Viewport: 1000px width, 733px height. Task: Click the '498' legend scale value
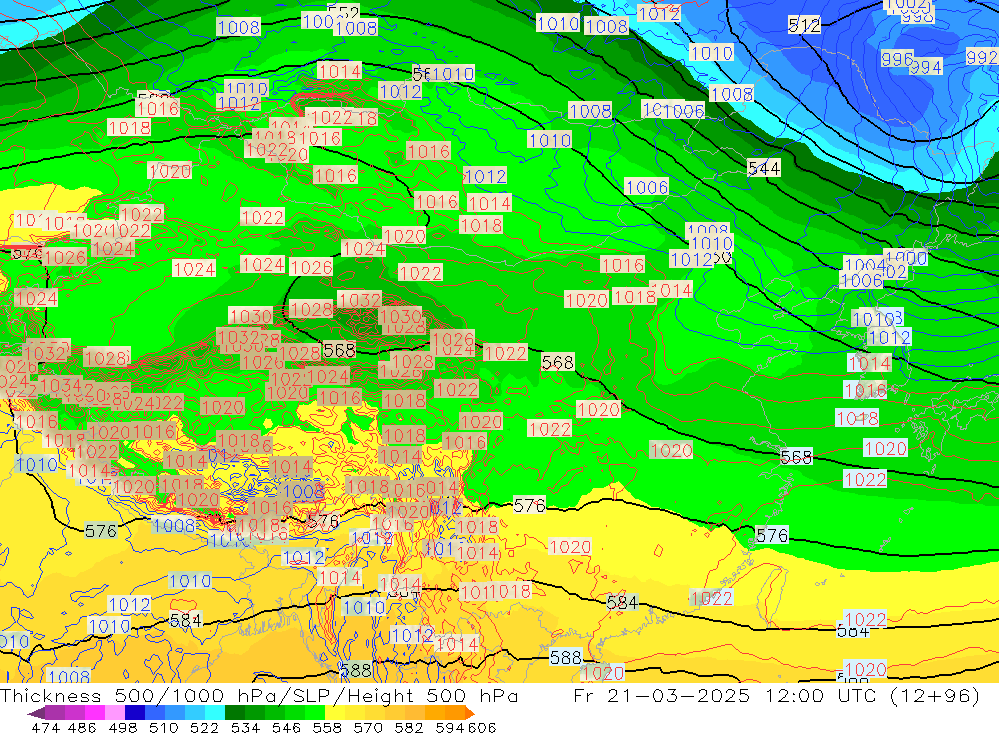(123, 727)
